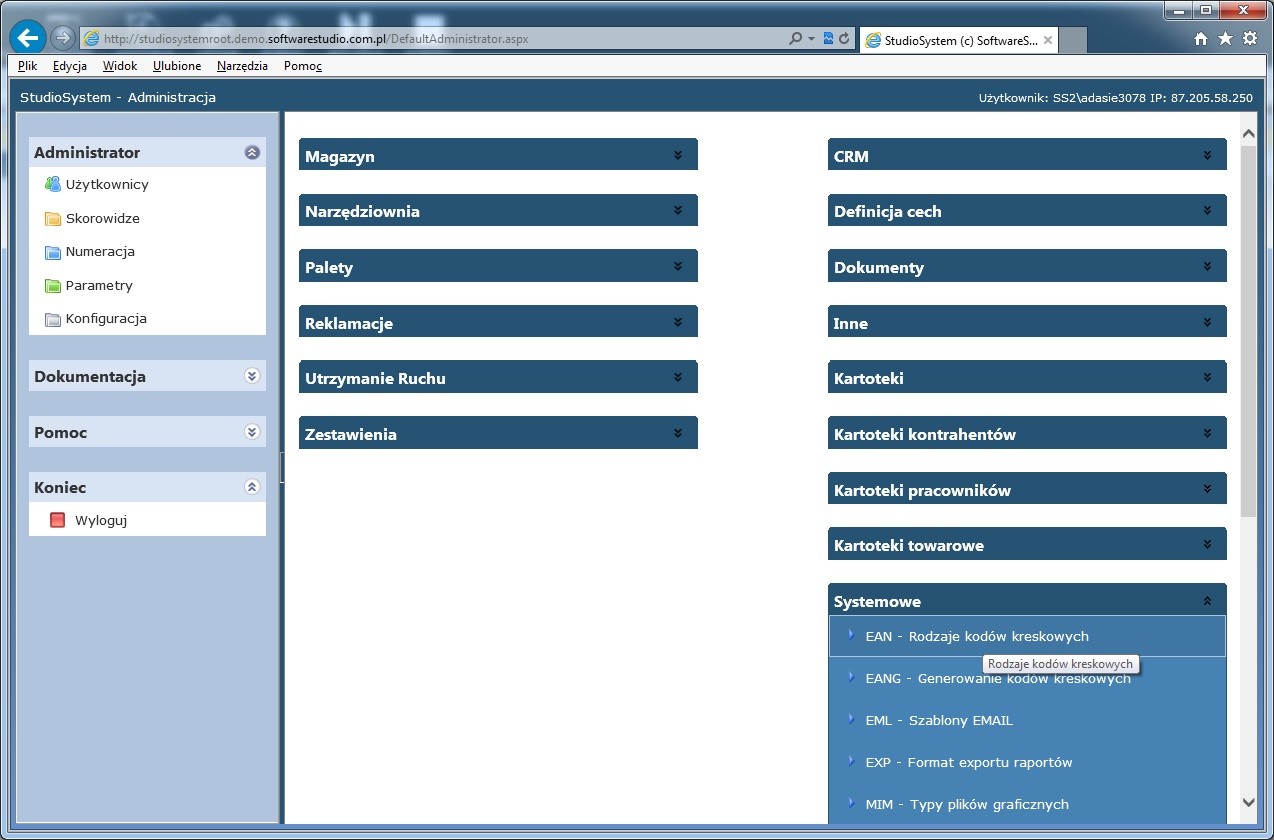This screenshot has width=1274, height=840.
Task: Click the Skorowidze yellow folder icon
Action: tap(53, 218)
